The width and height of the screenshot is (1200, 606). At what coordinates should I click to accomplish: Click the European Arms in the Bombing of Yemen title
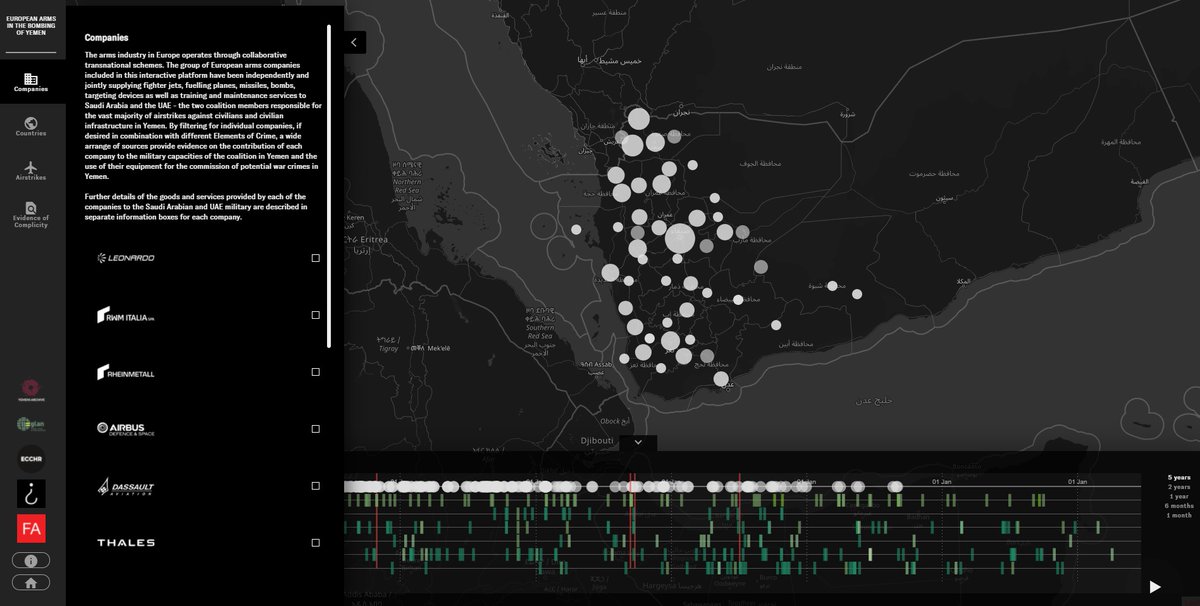31,25
